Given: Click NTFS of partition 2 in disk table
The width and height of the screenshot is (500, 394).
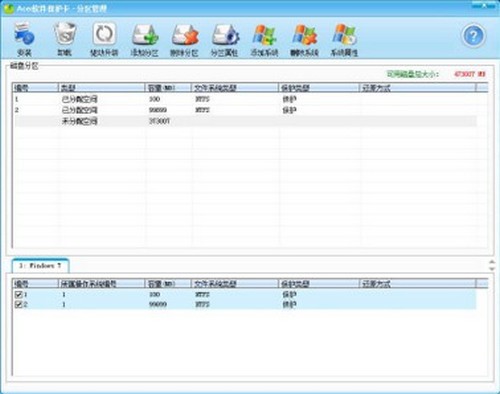Looking at the screenshot, I should (202, 110).
